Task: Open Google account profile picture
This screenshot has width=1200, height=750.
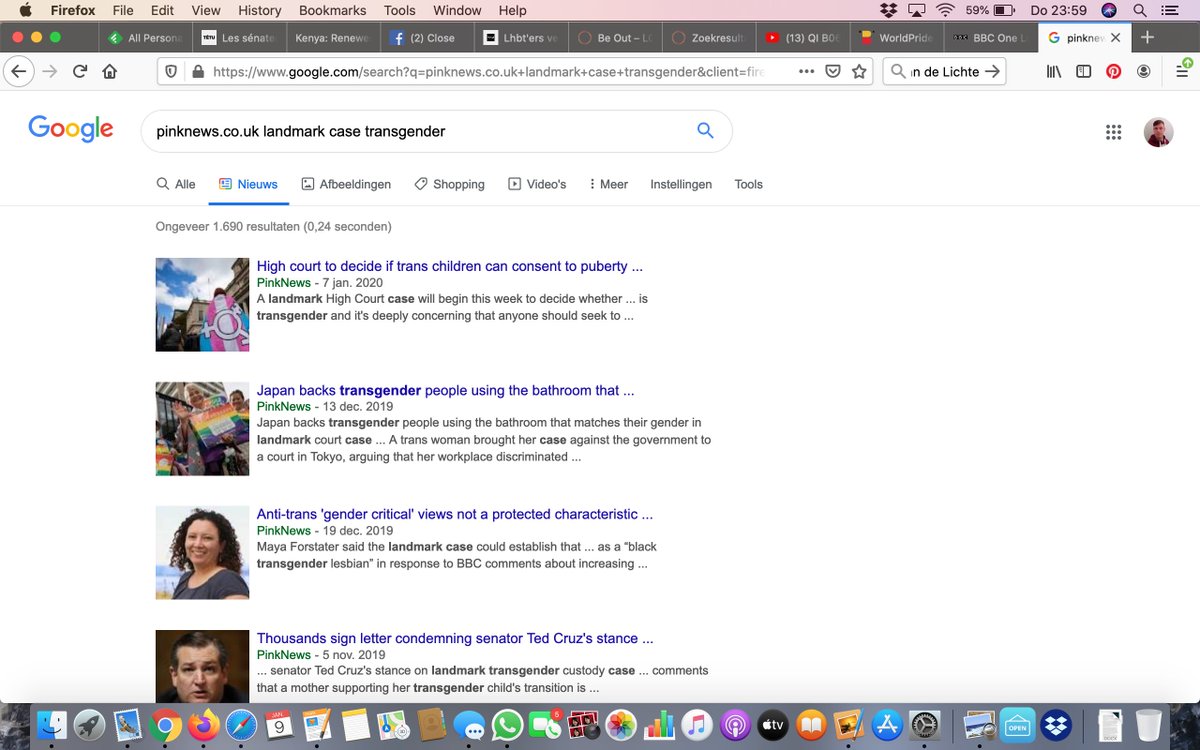Action: 1159,132
